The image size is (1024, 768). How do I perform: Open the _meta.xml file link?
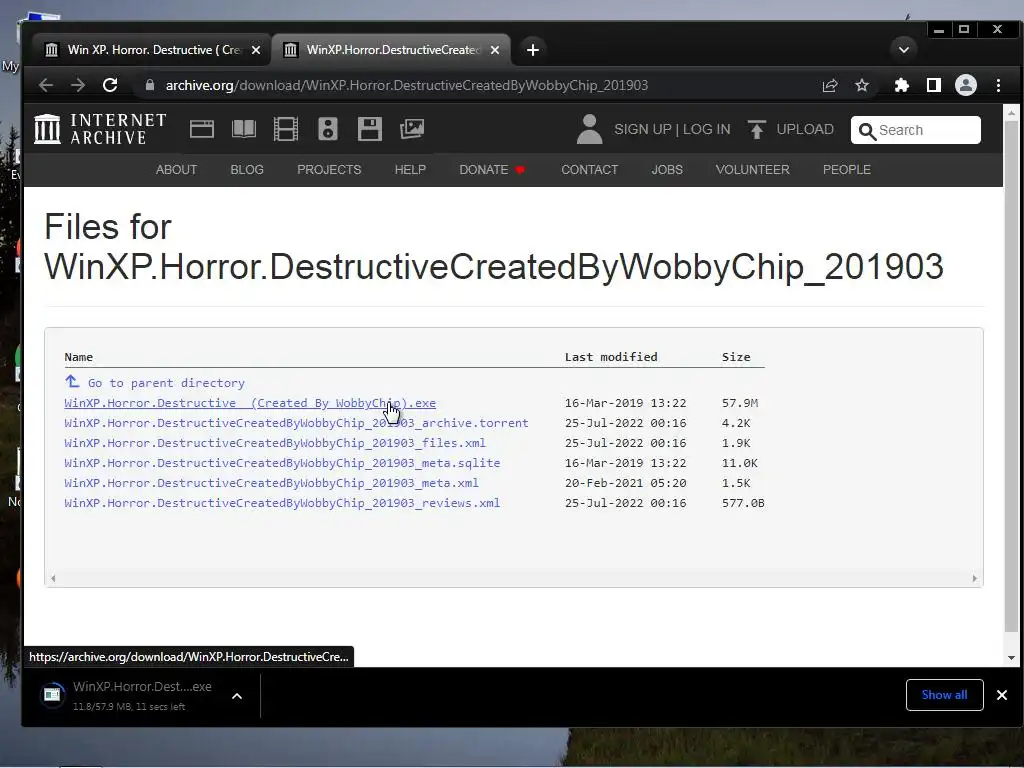pyautogui.click(x=272, y=483)
